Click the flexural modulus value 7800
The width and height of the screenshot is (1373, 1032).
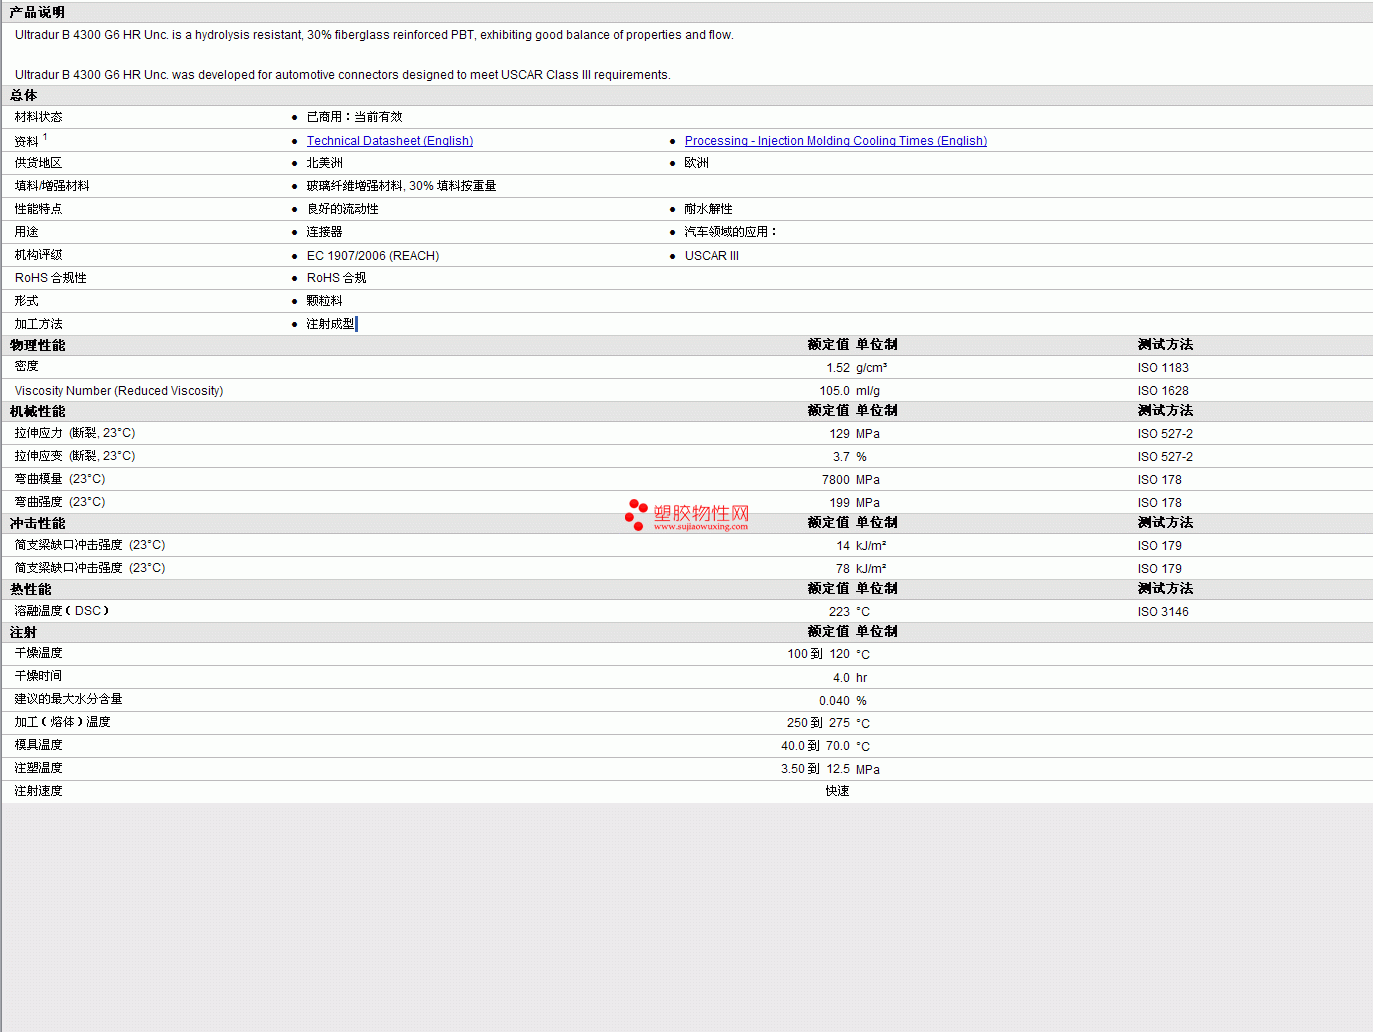pos(836,480)
